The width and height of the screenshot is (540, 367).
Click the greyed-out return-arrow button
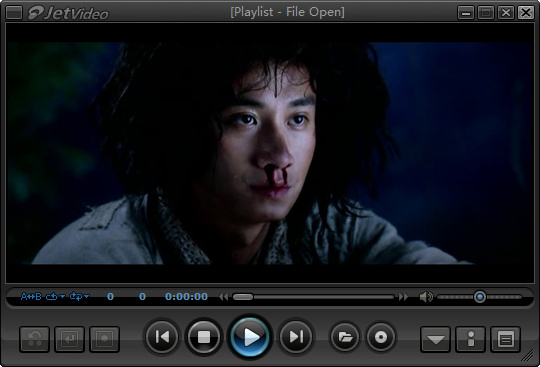(x=69, y=339)
